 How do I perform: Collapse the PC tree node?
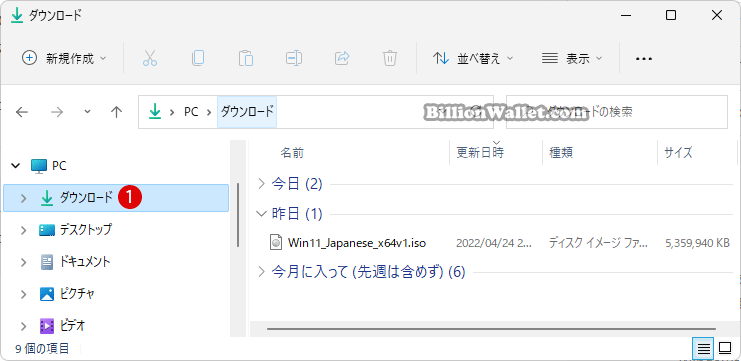tap(16, 166)
